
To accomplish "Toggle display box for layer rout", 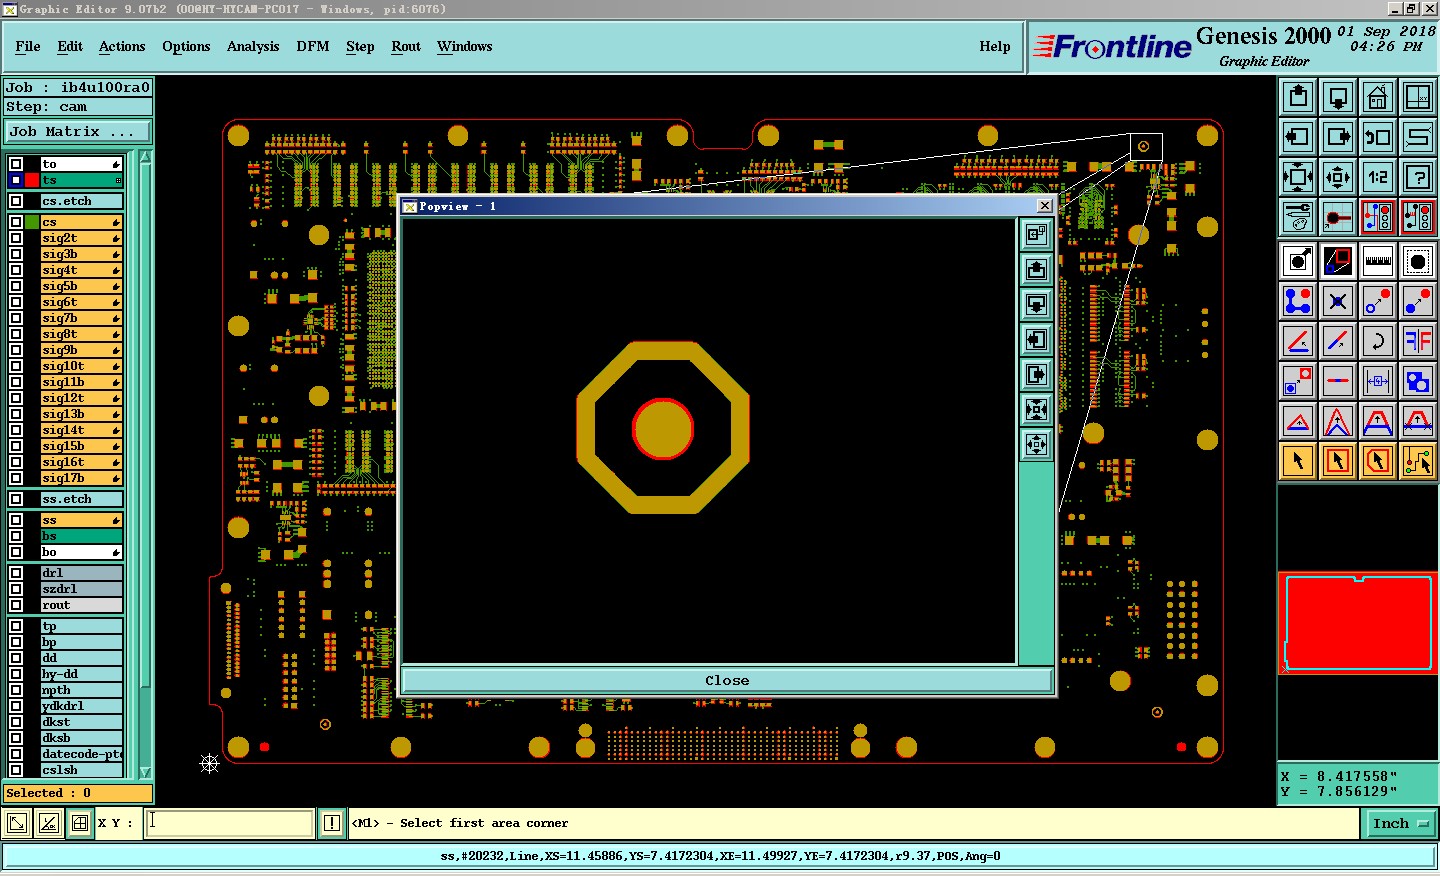I will 16,605.
